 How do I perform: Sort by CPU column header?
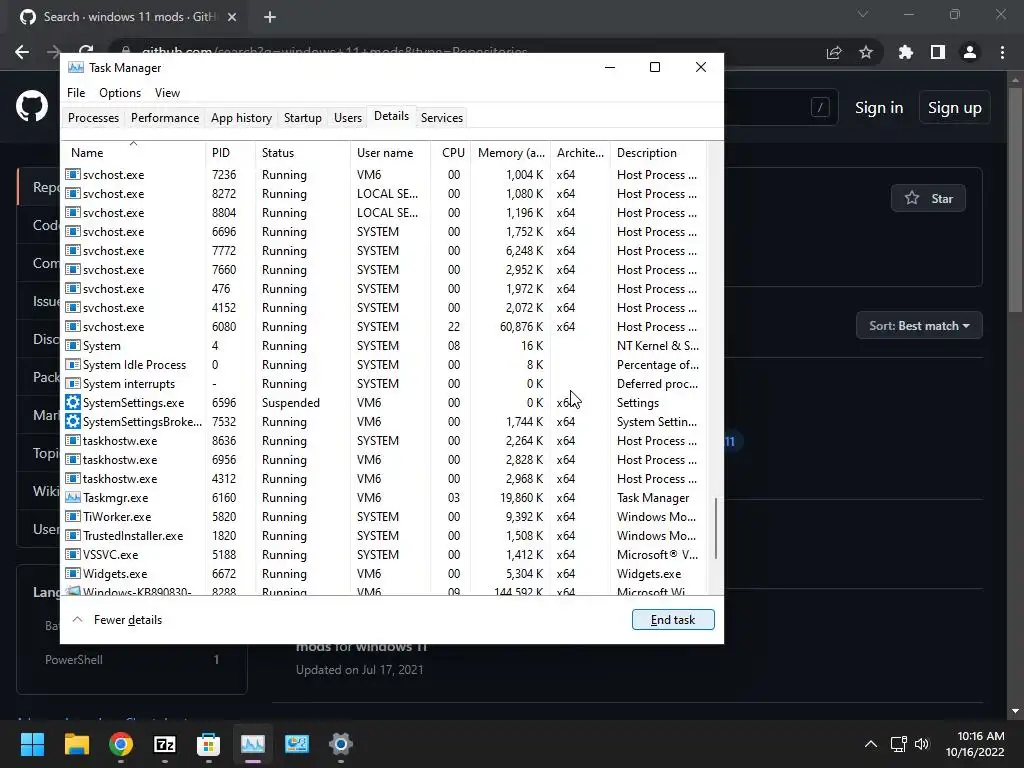pyautogui.click(x=451, y=152)
